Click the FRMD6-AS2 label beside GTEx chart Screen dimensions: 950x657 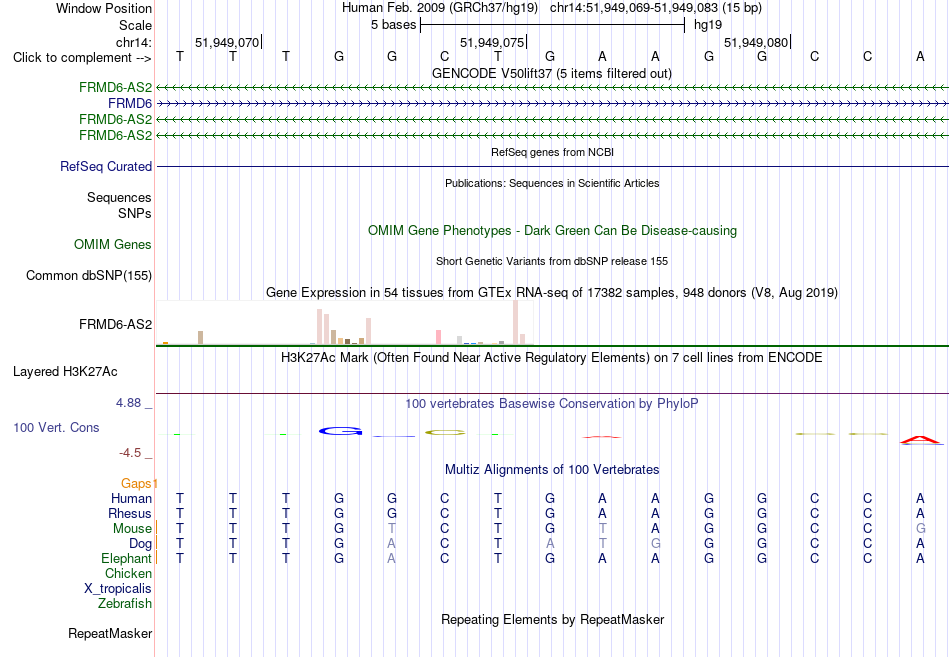[115, 325]
